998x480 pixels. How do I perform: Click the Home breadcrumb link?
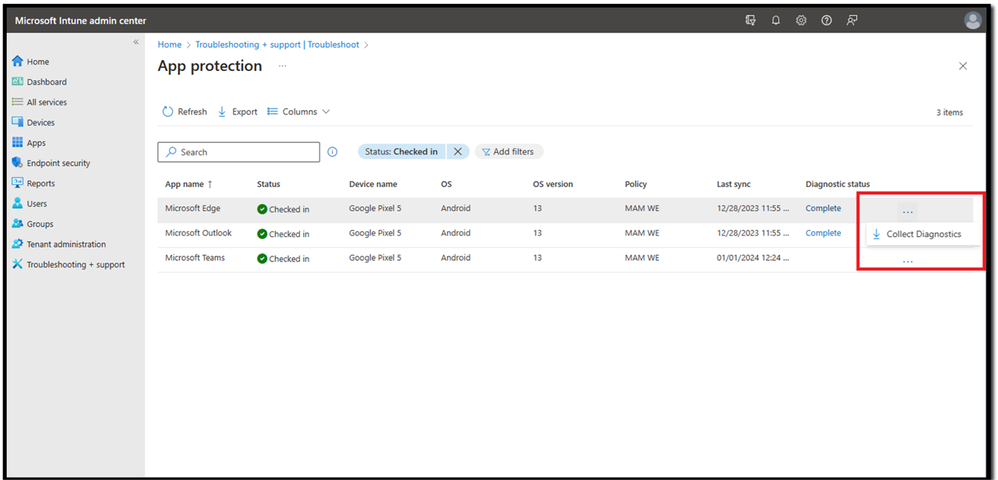click(169, 45)
